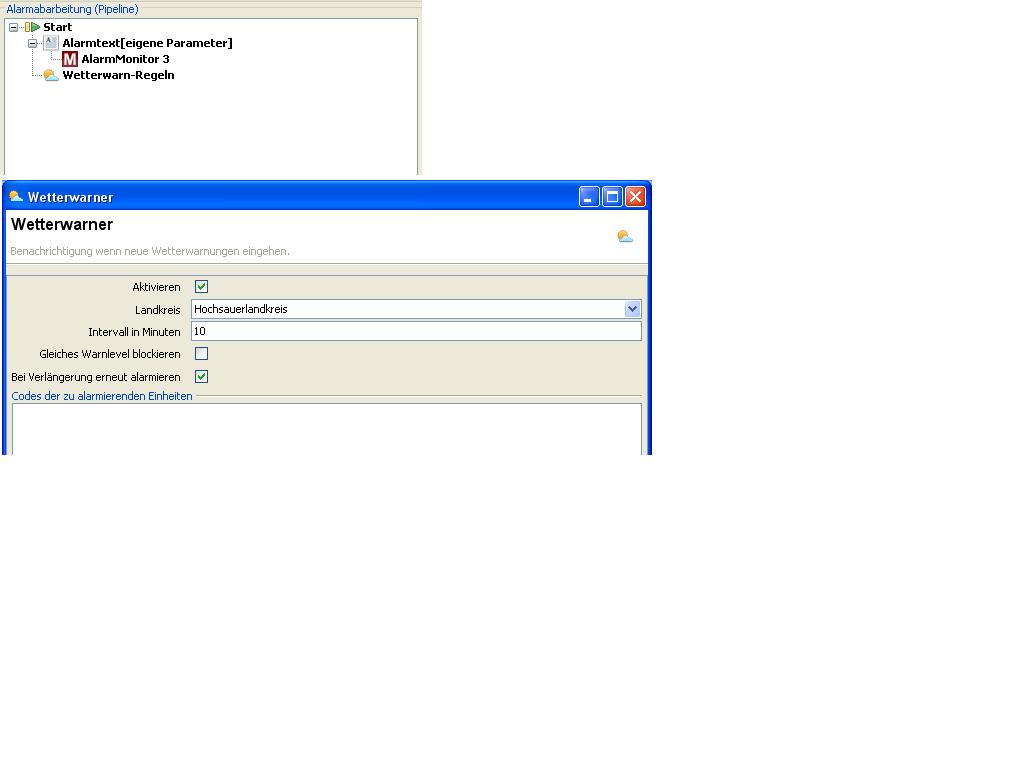
Task: Open the Landkreis dropdown list
Action: (x=632, y=309)
